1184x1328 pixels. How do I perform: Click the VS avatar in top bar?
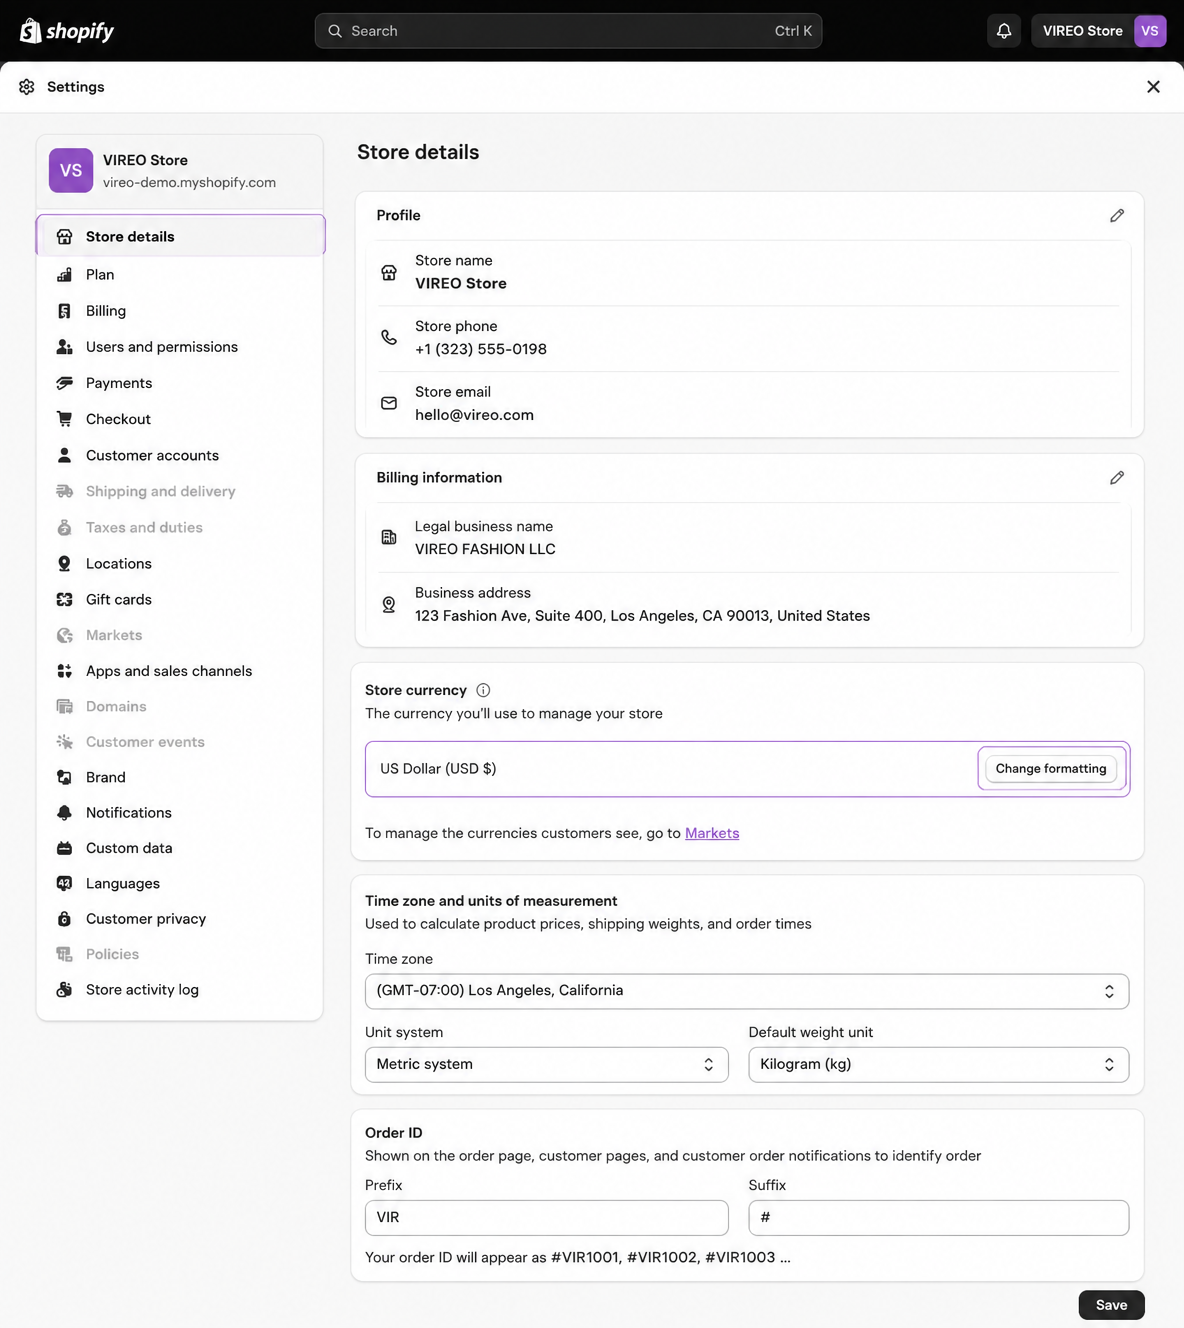tap(1150, 31)
